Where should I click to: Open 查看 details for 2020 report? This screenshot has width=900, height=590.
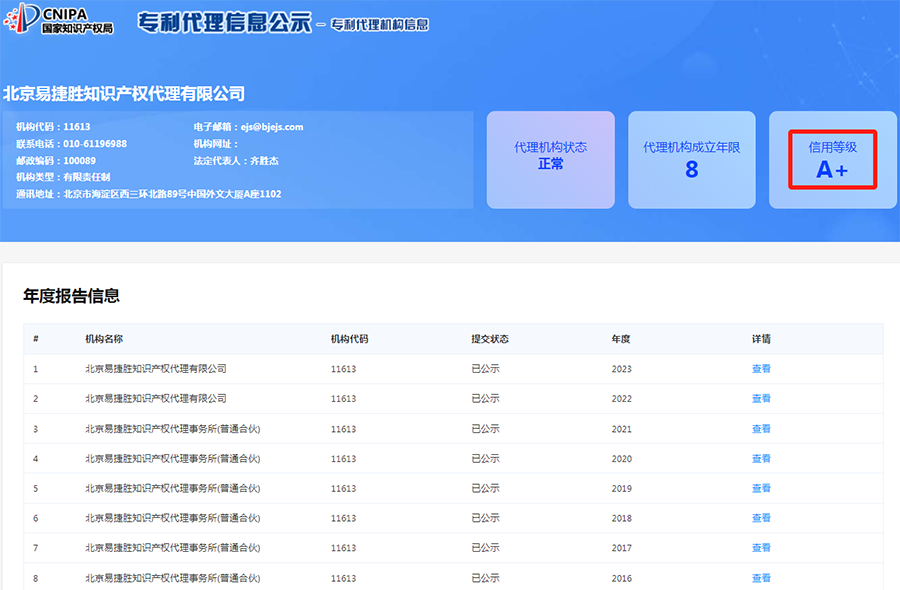tap(761, 459)
